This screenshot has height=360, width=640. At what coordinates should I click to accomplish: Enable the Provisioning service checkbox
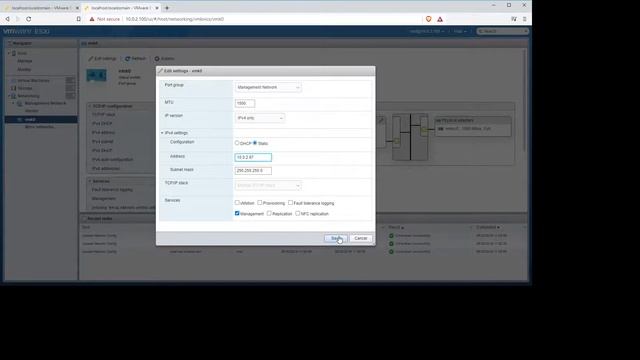pos(260,202)
